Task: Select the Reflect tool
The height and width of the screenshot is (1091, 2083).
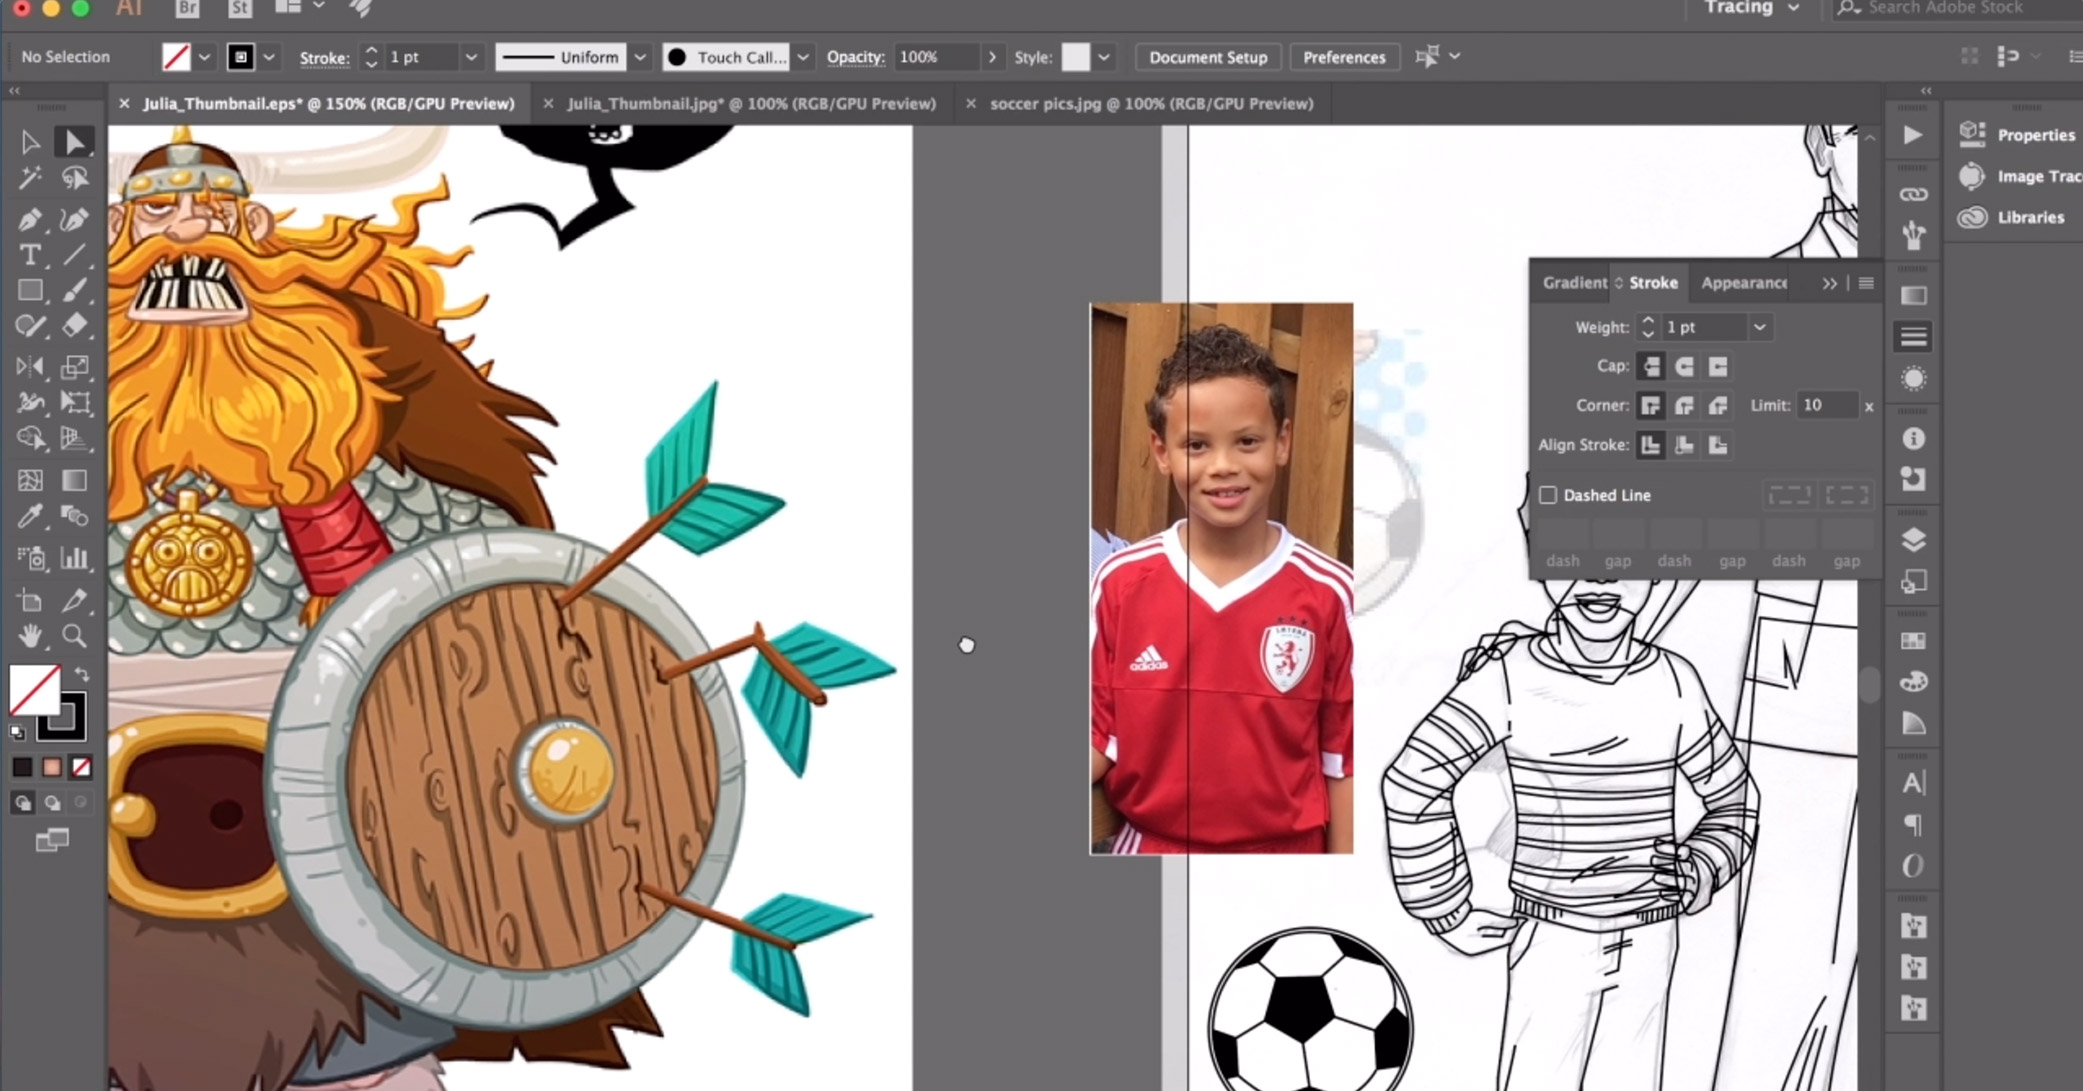Action: (29, 366)
